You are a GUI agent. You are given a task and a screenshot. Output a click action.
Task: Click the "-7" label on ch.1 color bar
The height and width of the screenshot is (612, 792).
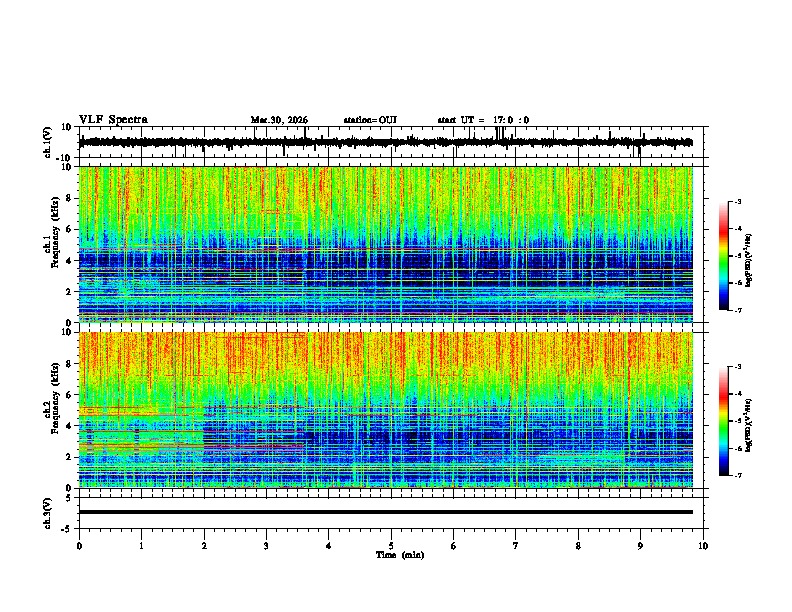(x=737, y=310)
